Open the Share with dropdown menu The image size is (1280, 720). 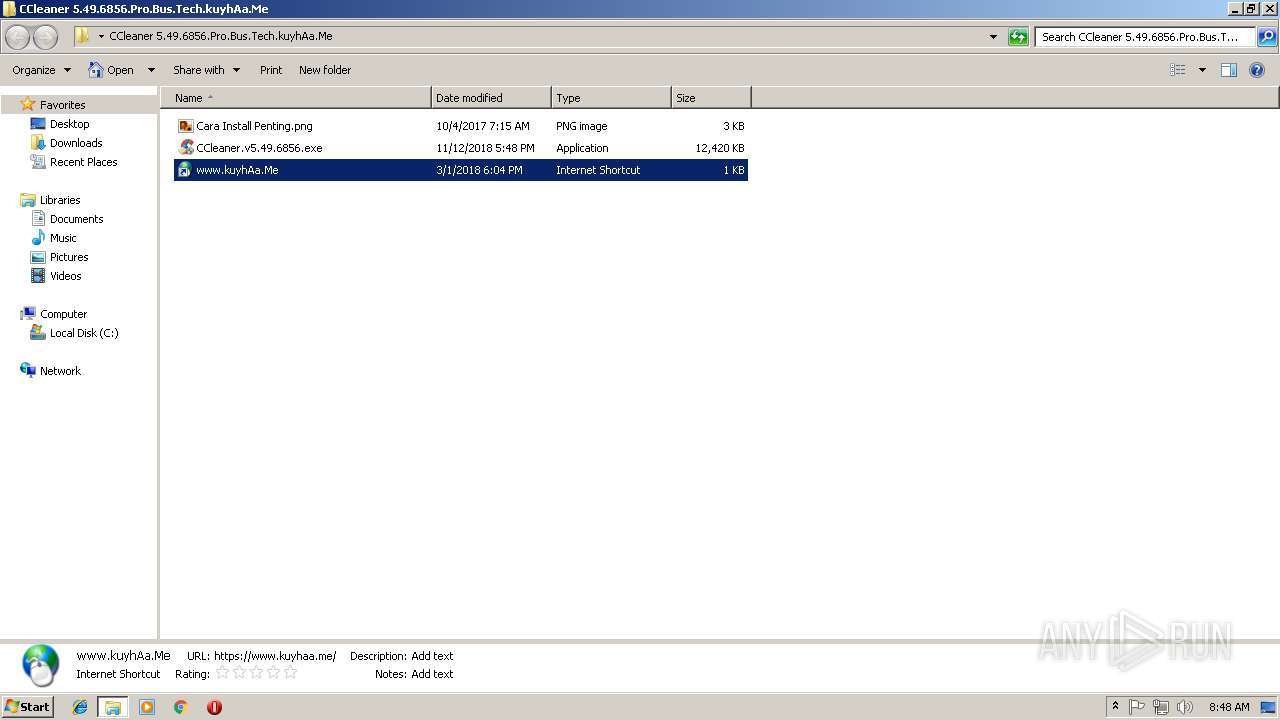tap(206, 70)
